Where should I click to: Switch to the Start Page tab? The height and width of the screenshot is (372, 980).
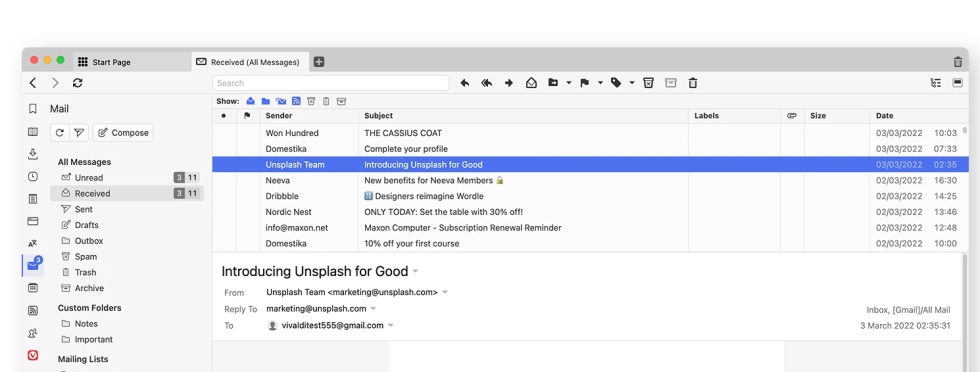(132, 62)
